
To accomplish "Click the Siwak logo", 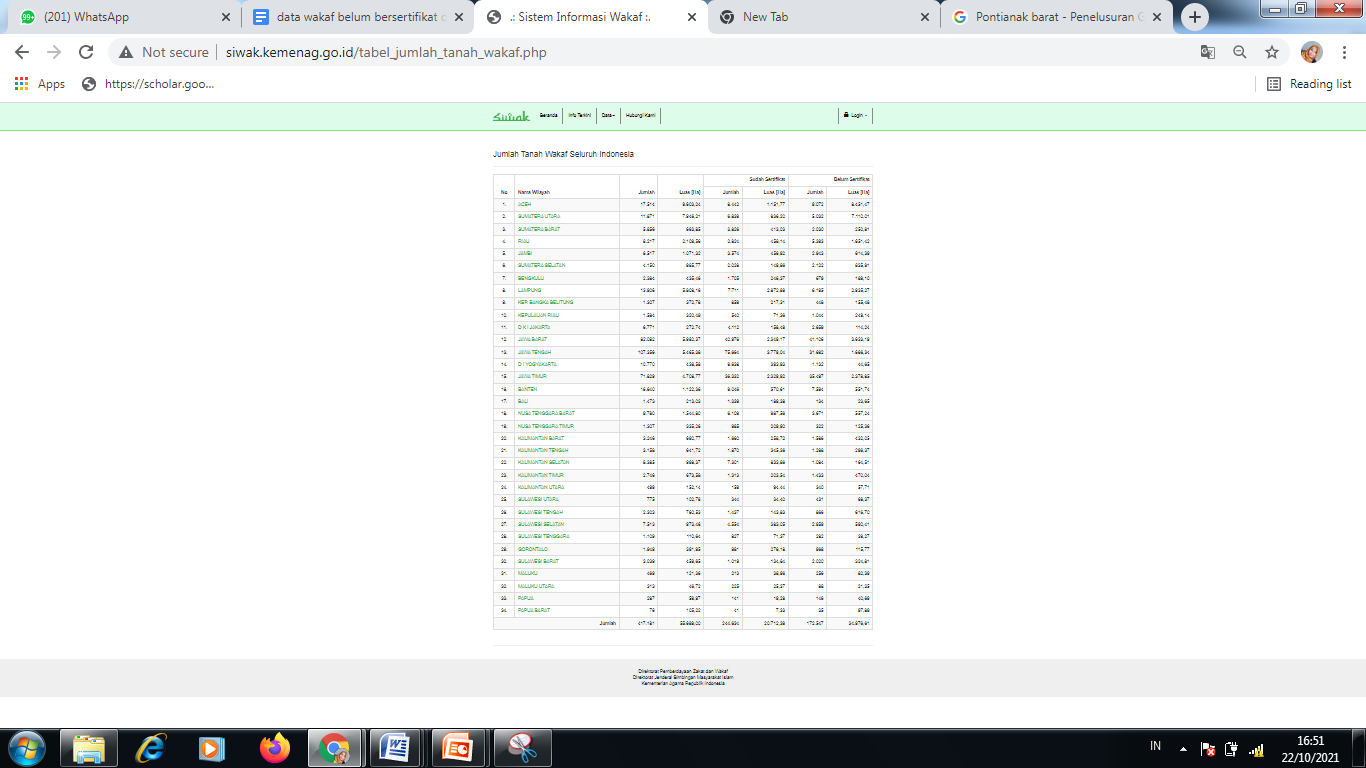I will click(x=511, y=116).
